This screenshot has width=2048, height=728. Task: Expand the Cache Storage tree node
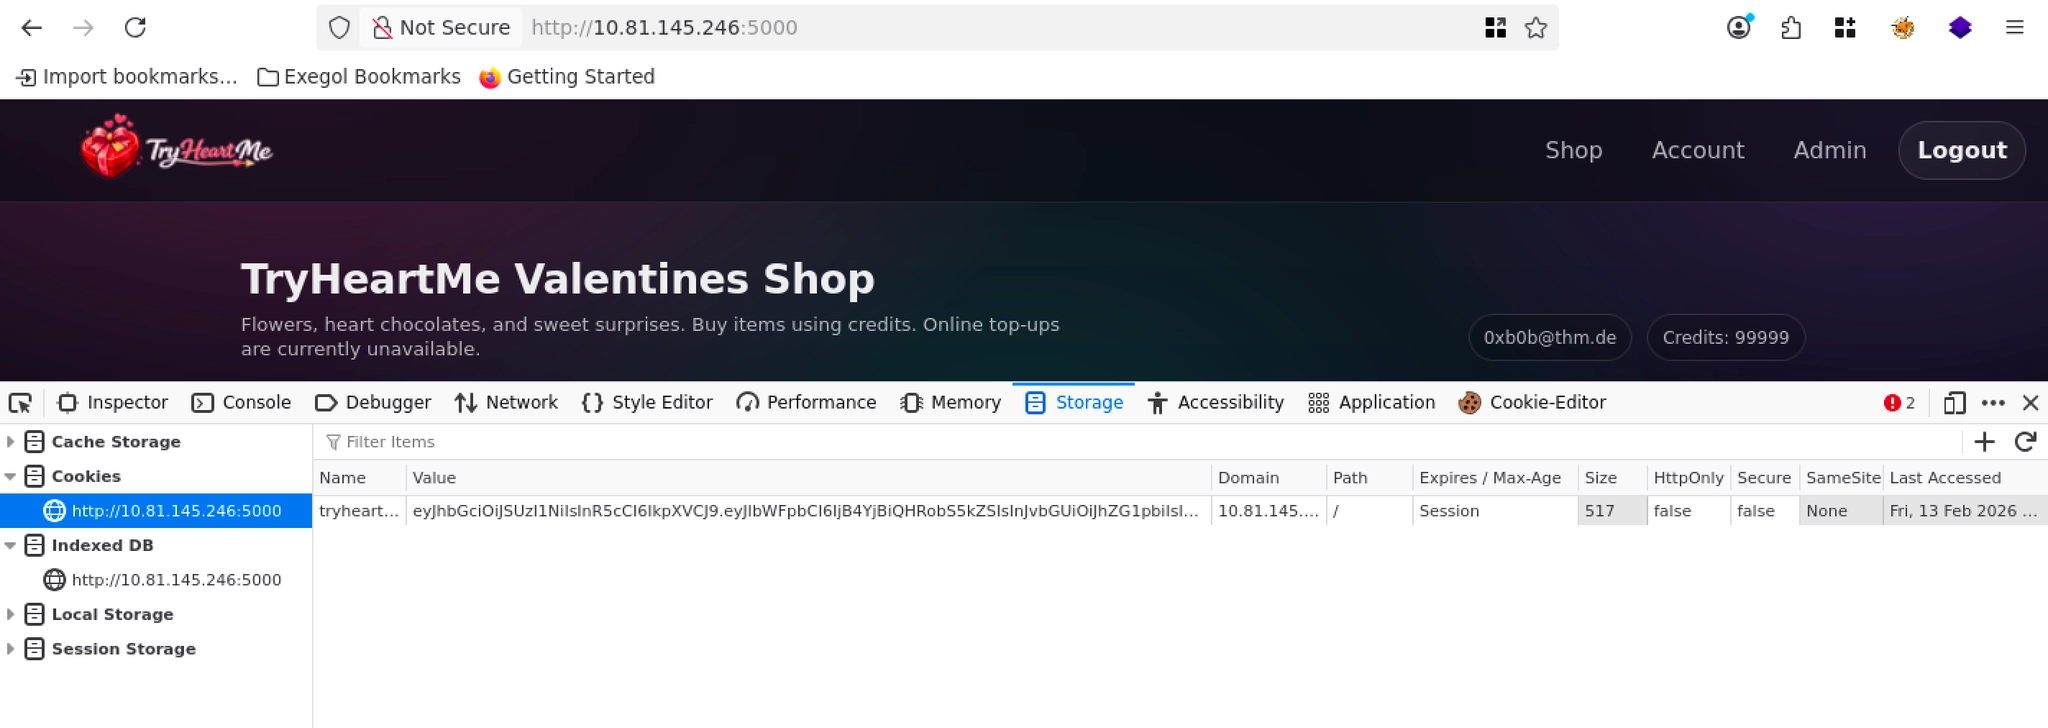pyautogui.click(x=11, y=442)
